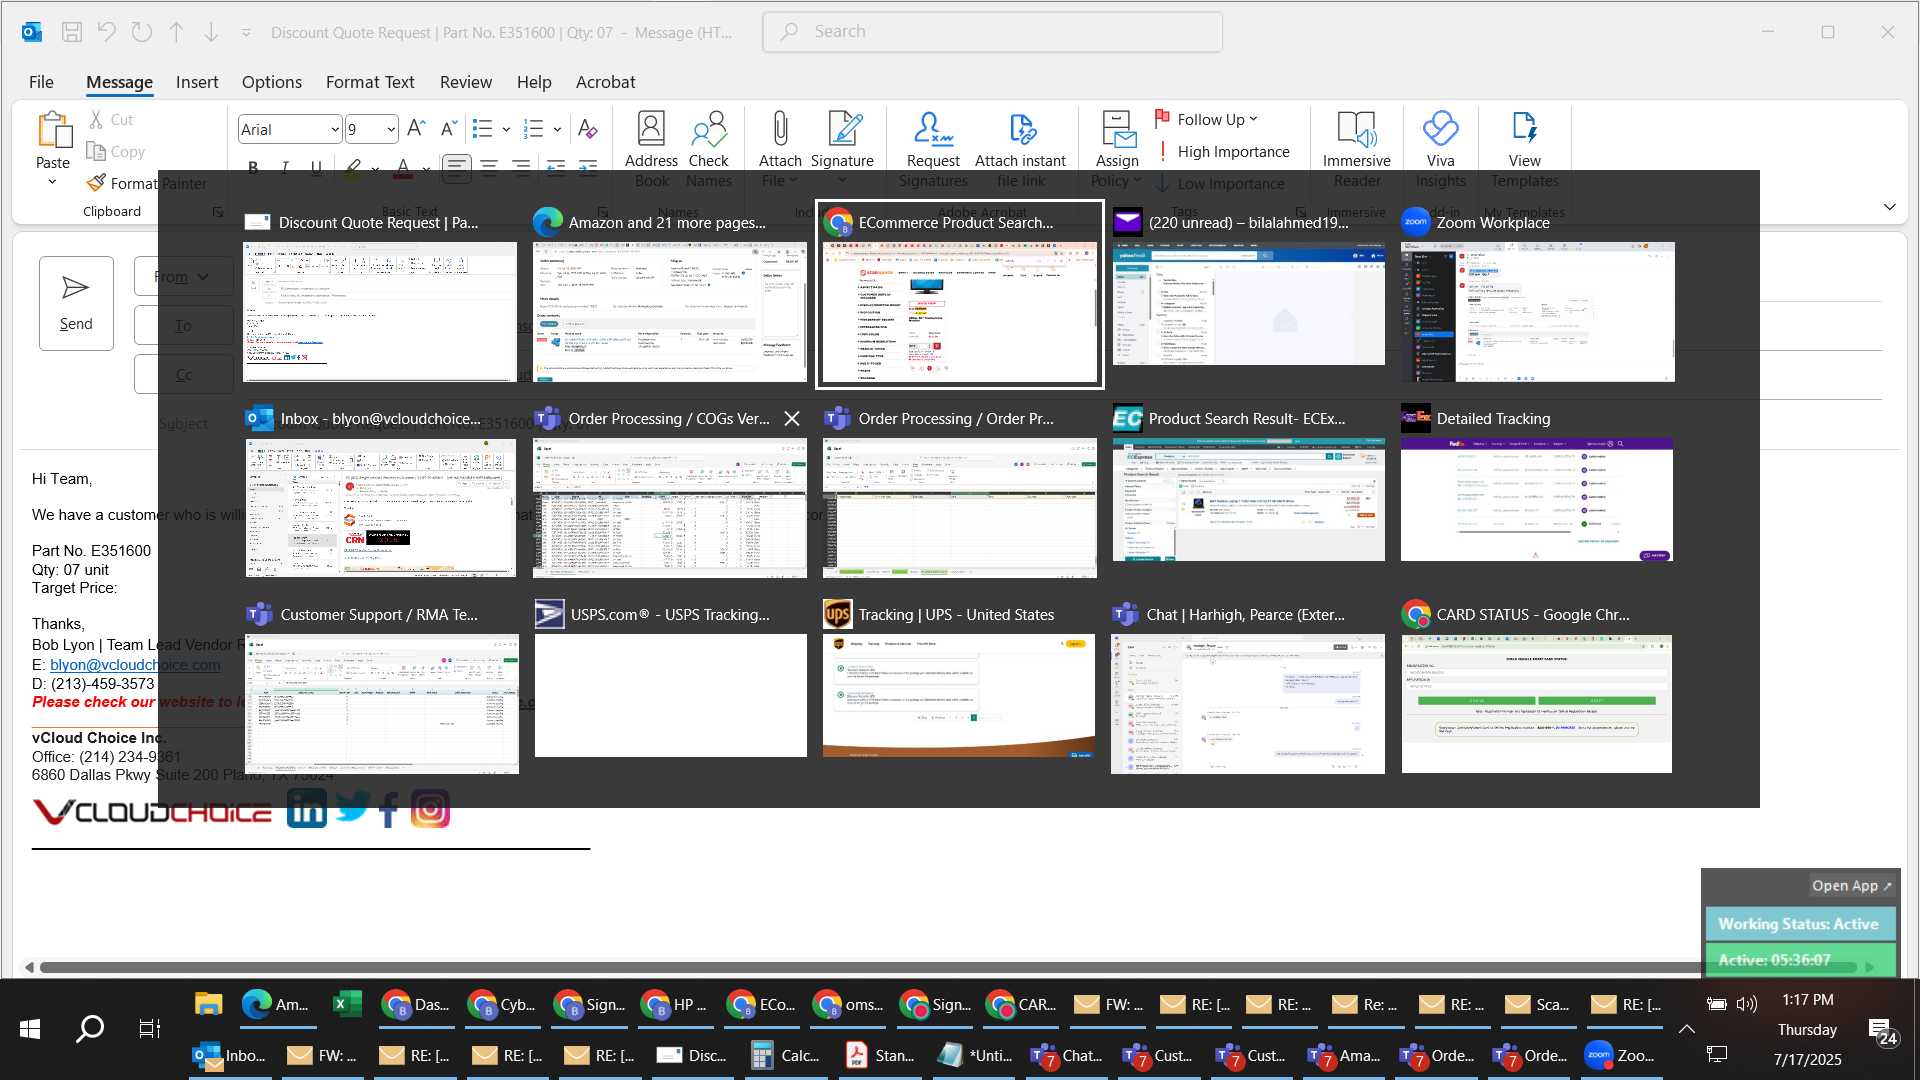The width and height of the screenshot is (1920, 1080).
Task: Click the Assign Policy icon
Action: 1117,130
